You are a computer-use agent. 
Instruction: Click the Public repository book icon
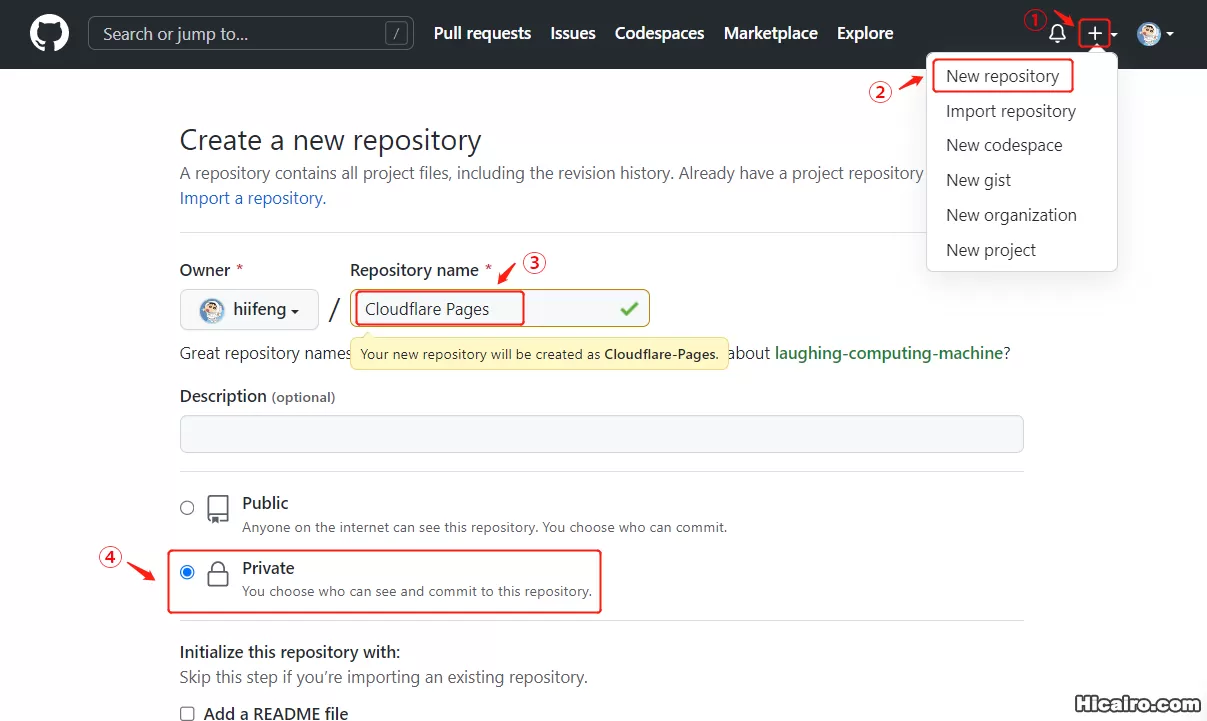tap(218, 509)
